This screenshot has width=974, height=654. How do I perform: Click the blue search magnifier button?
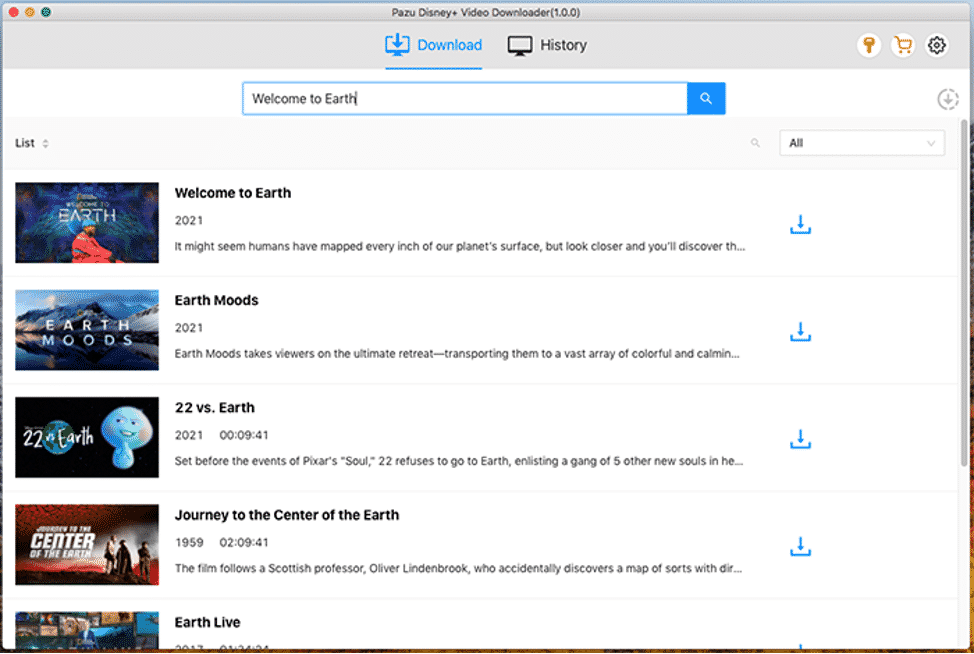pyautogui.click(x=706, y=98)
